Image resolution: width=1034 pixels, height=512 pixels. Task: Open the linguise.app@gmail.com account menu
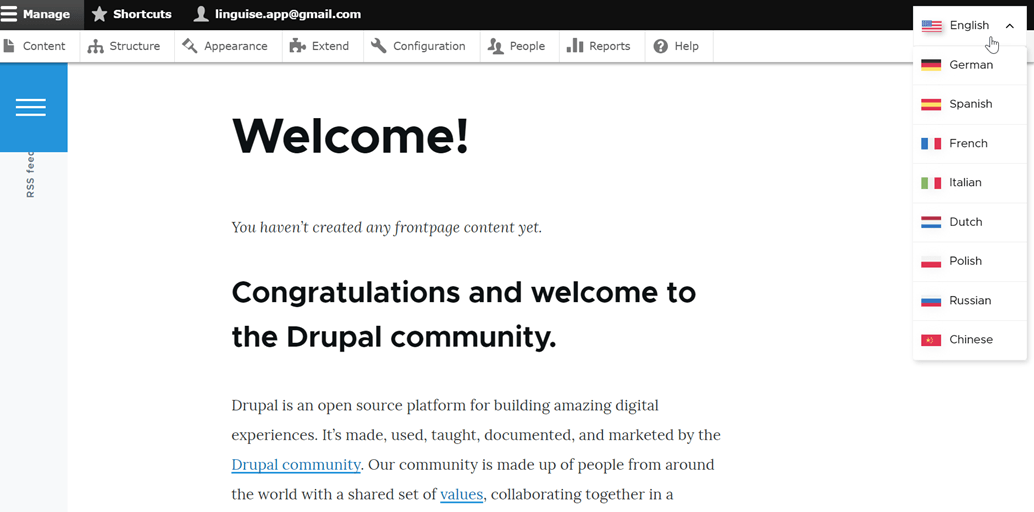click(x=278, y=15)
